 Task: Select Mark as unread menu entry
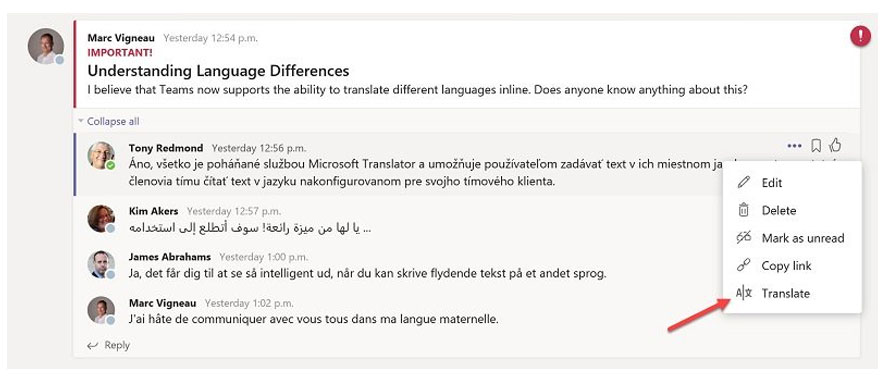(x=792, y=238)
